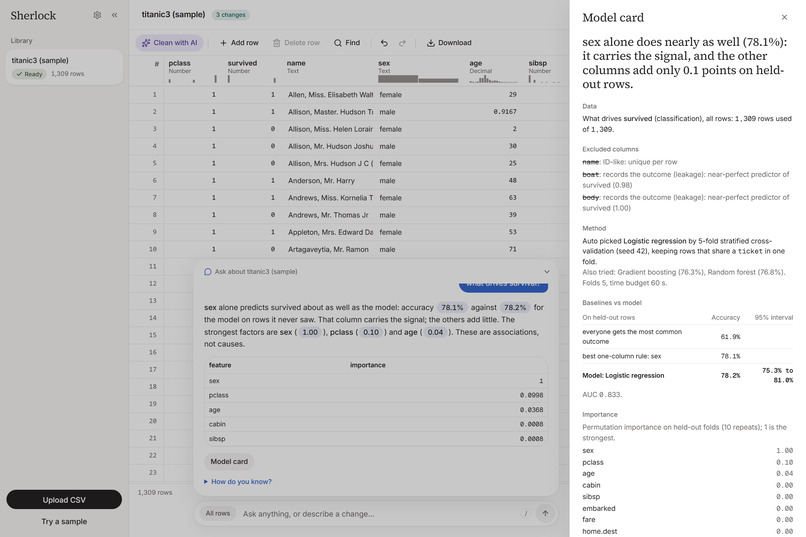This screenshot has height=537, width=806.
Task: Select the sibsp column header
Action: [x=546, y=71]
